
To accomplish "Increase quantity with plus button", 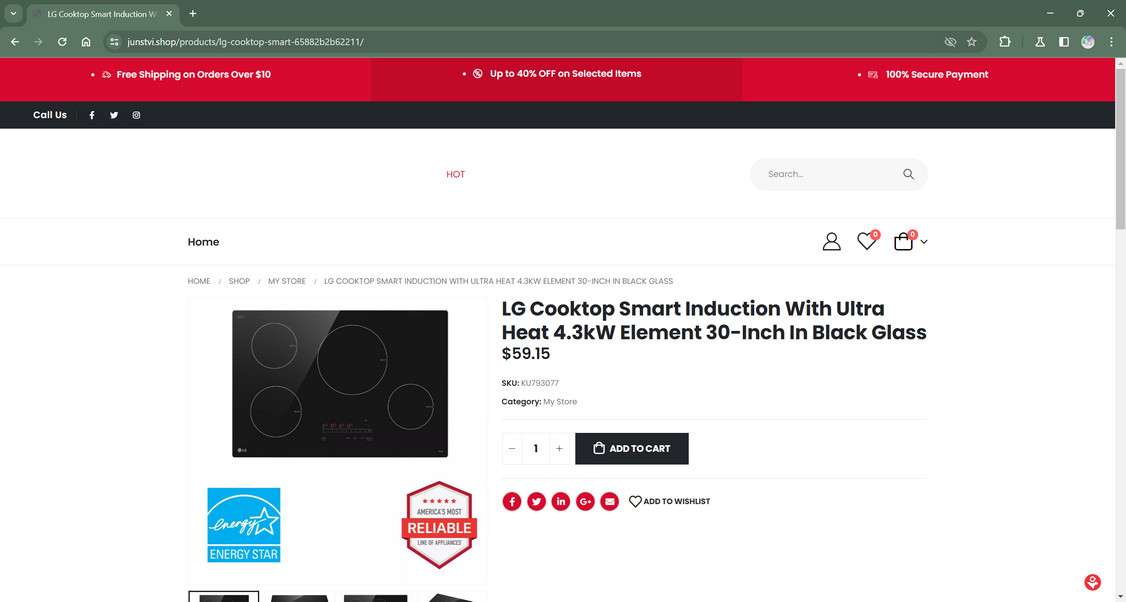I will tap(559, 448).
